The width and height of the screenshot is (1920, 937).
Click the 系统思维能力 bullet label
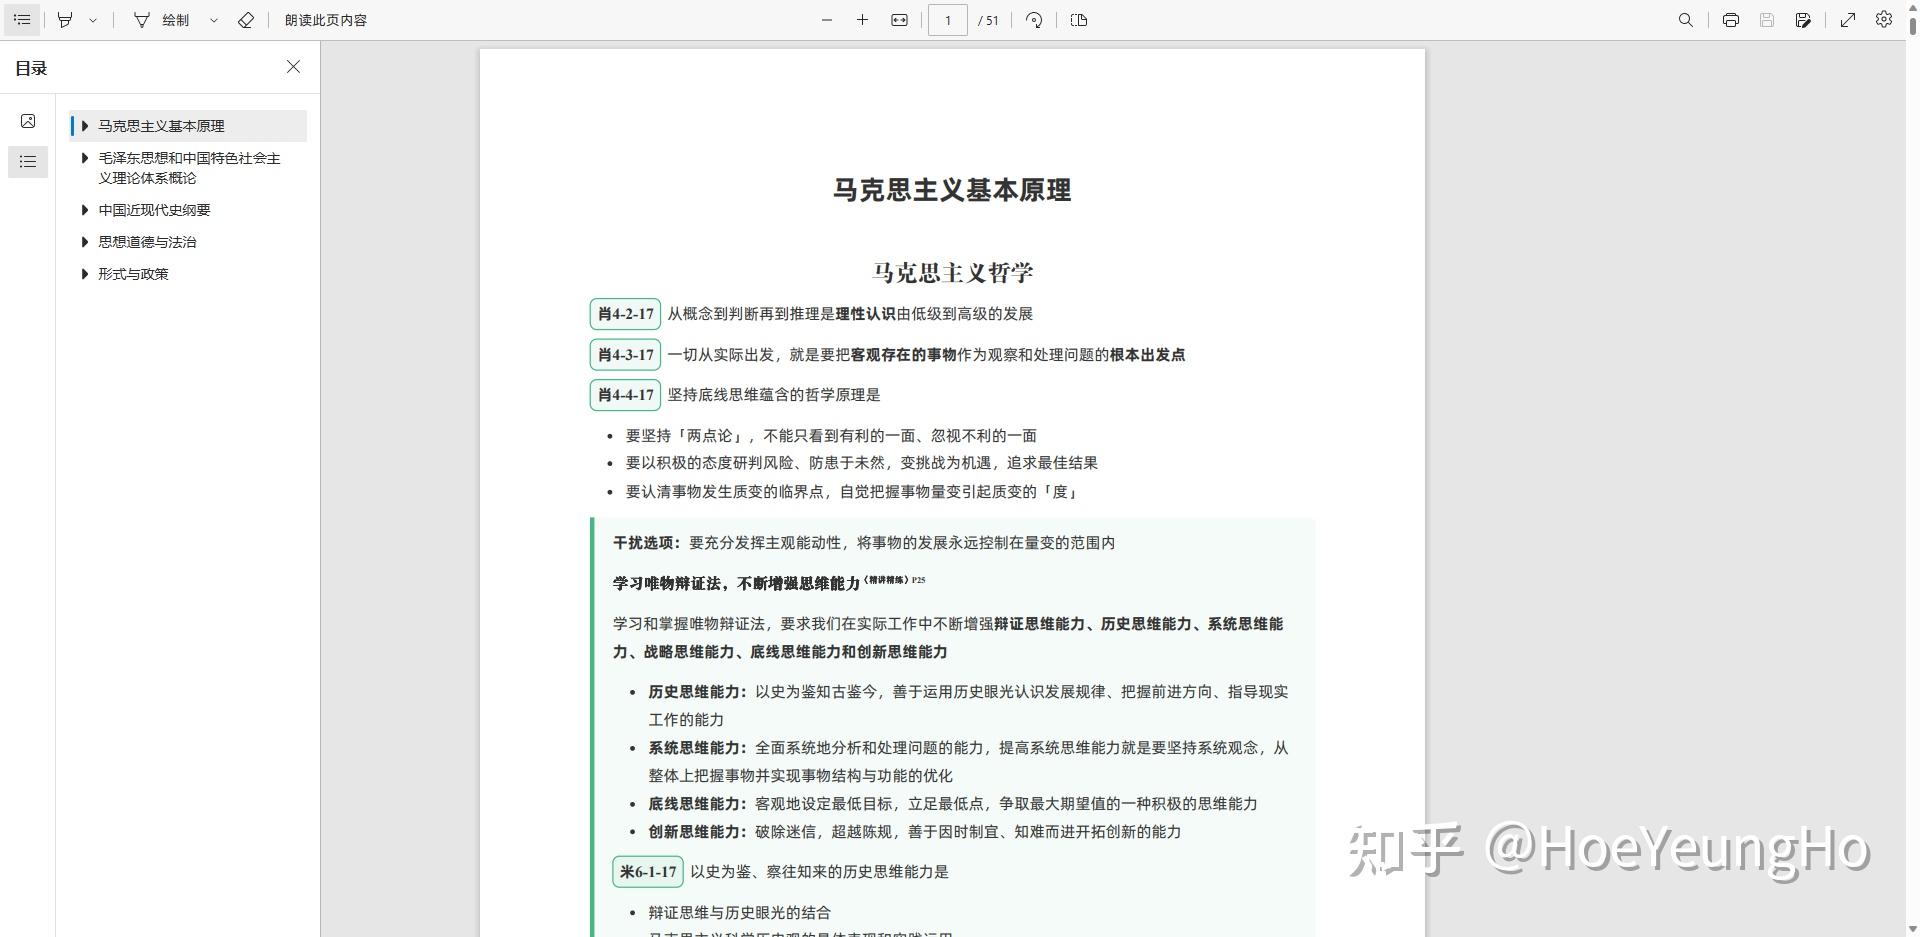coord(698,748)
